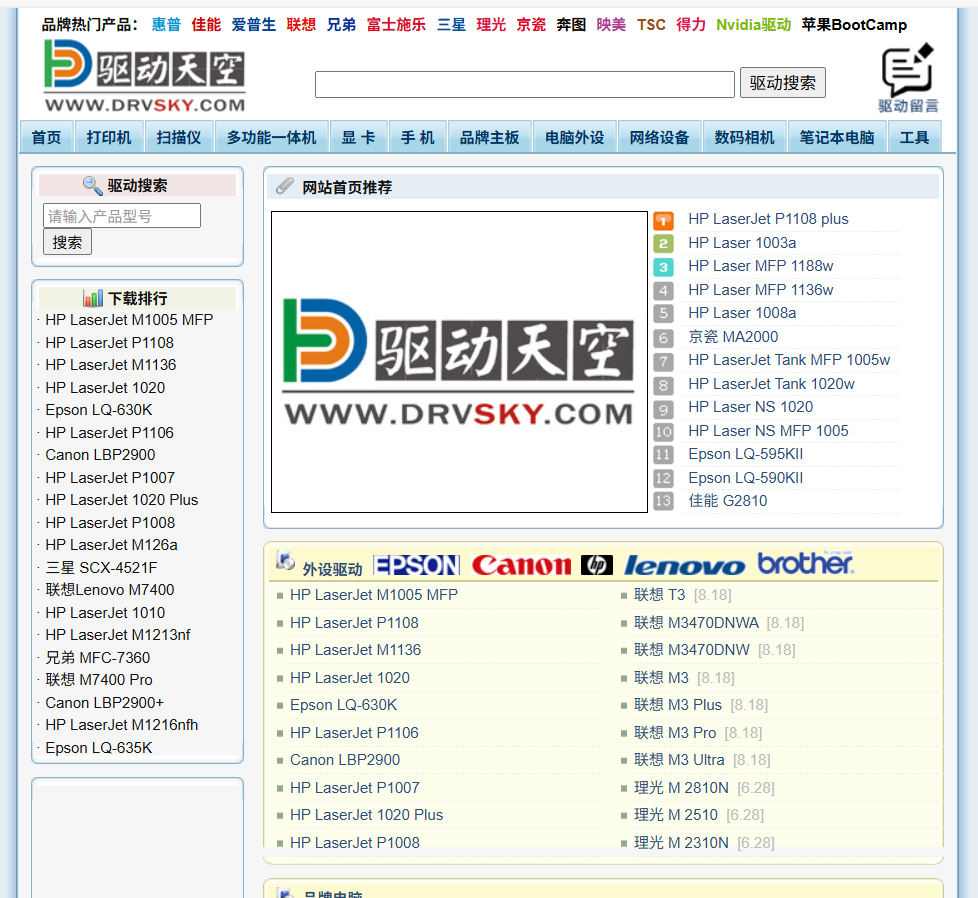Open the 打印机 navigation tab
978x898 pixels.
coord(109,137)
